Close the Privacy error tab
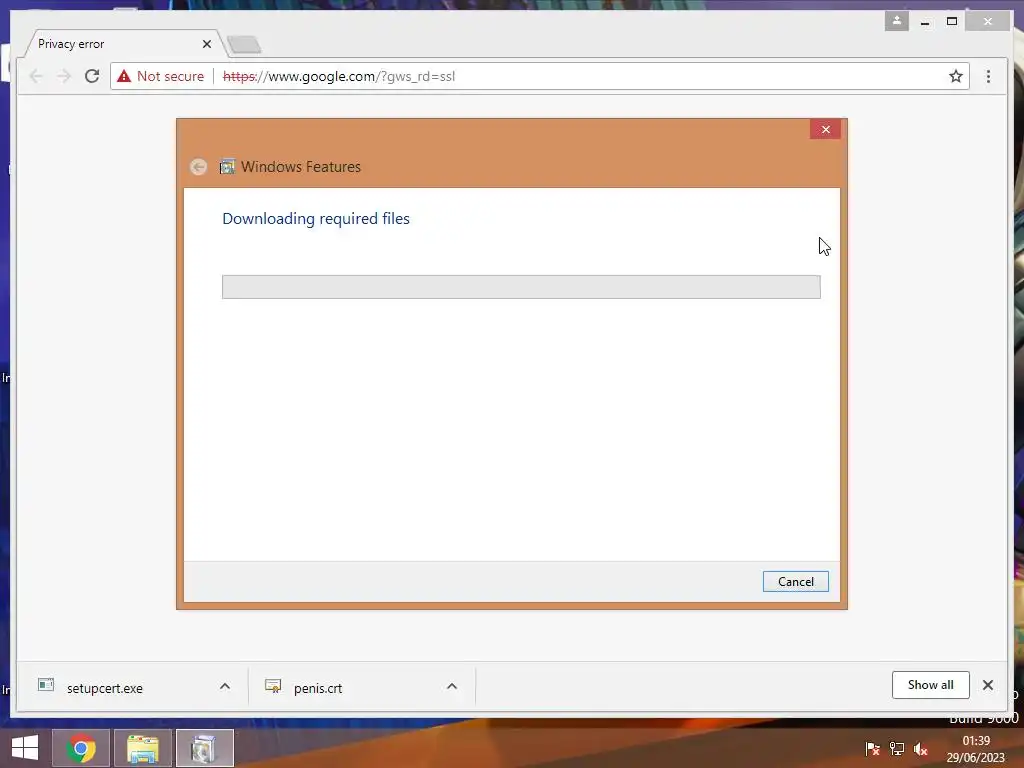This screenshot has width=1024, height=768. [x=206, y=44]
